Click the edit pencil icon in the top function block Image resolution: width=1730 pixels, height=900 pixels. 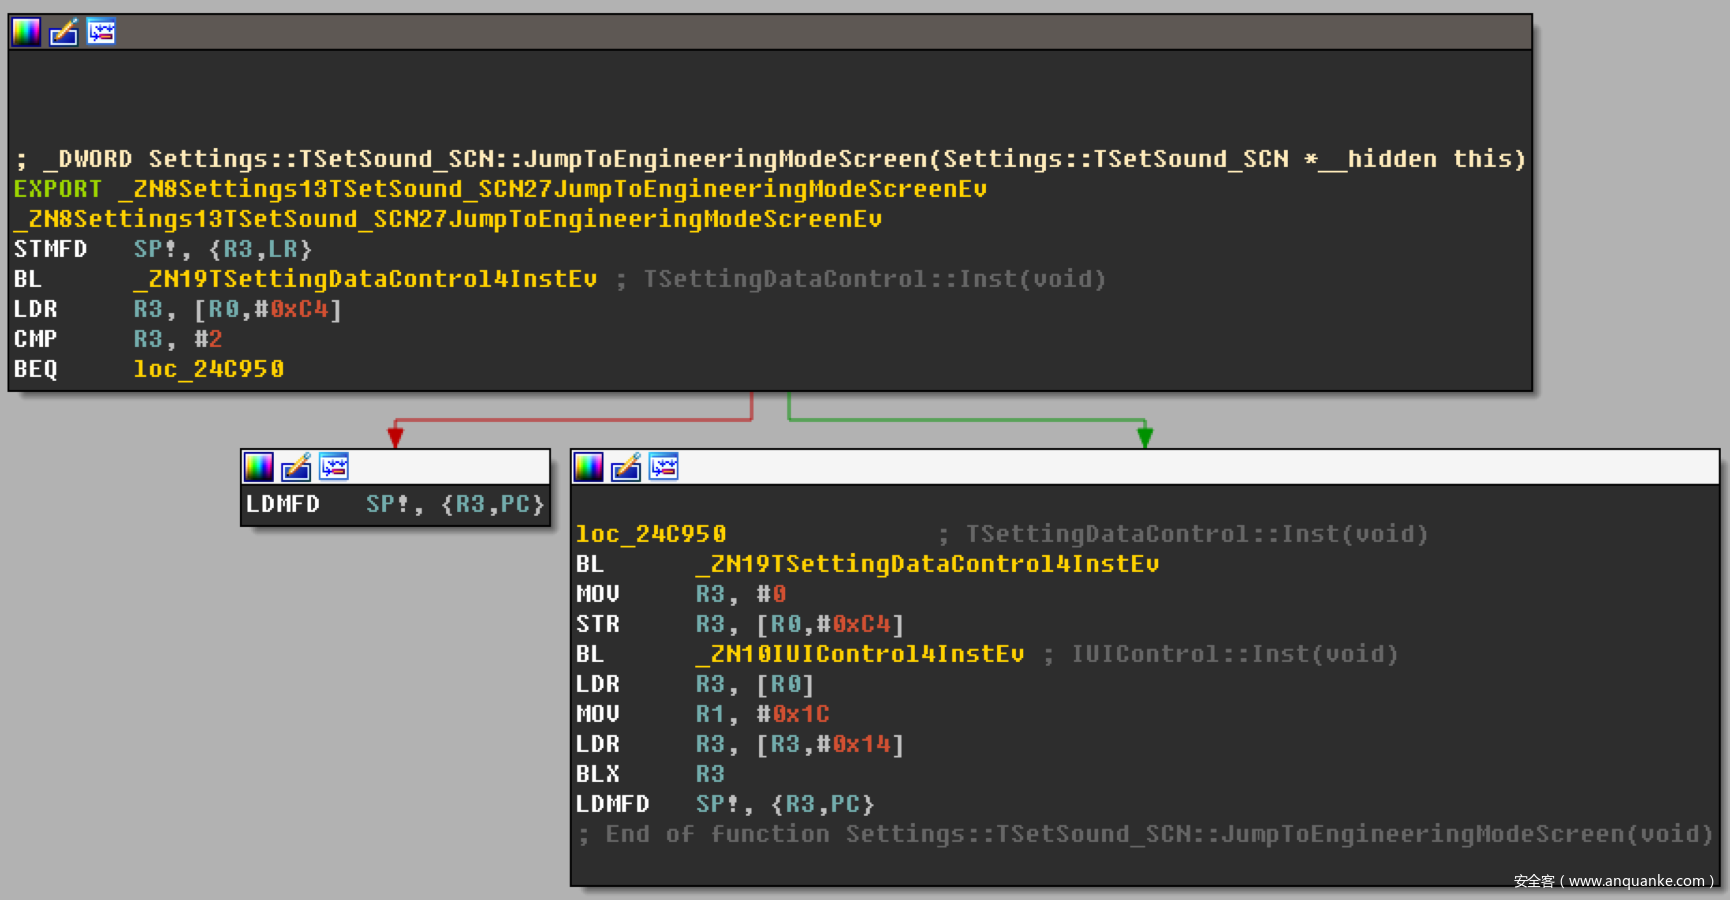(64, 32)
